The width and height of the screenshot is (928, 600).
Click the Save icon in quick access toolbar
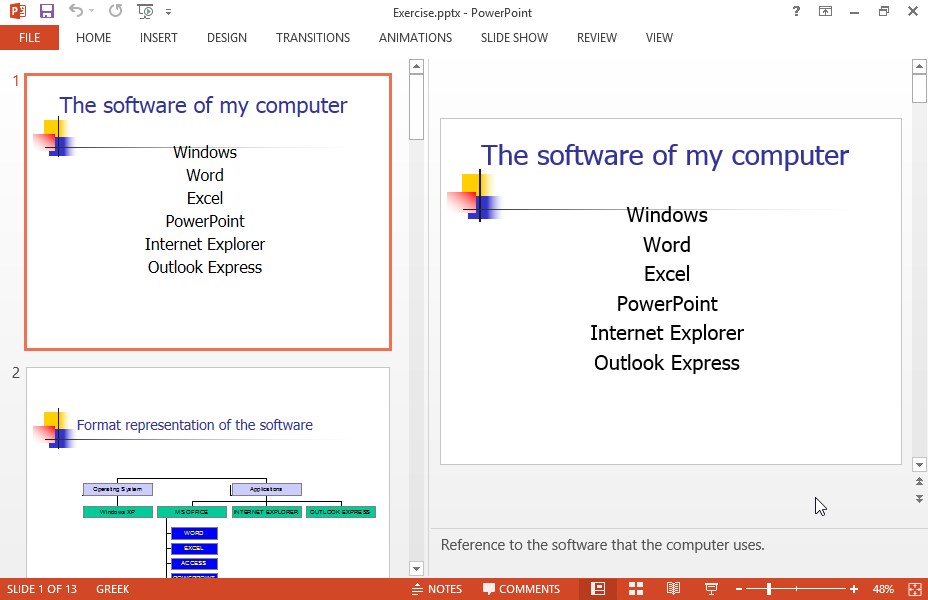(47, 11)
